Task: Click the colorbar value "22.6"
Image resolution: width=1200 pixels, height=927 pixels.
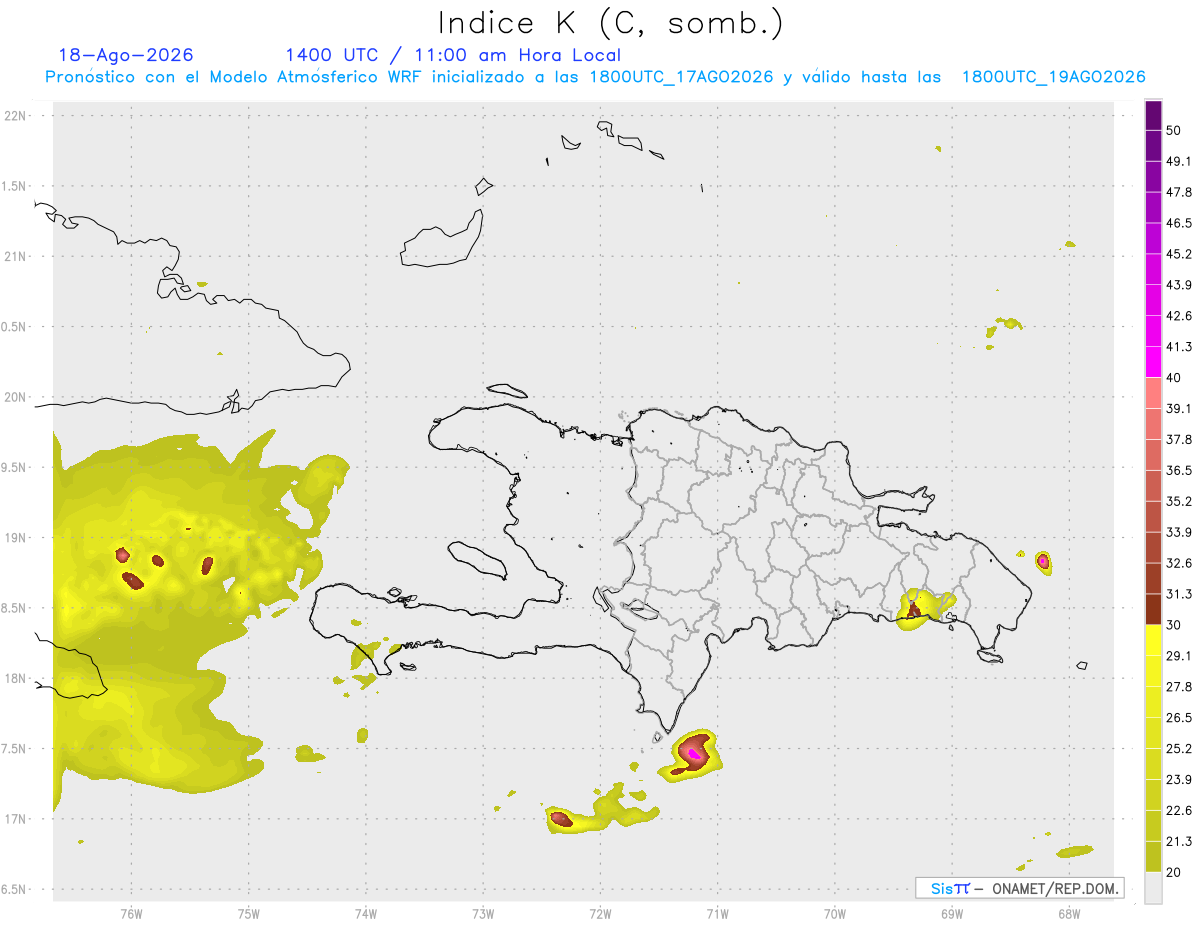Action: pos(1179,811)
